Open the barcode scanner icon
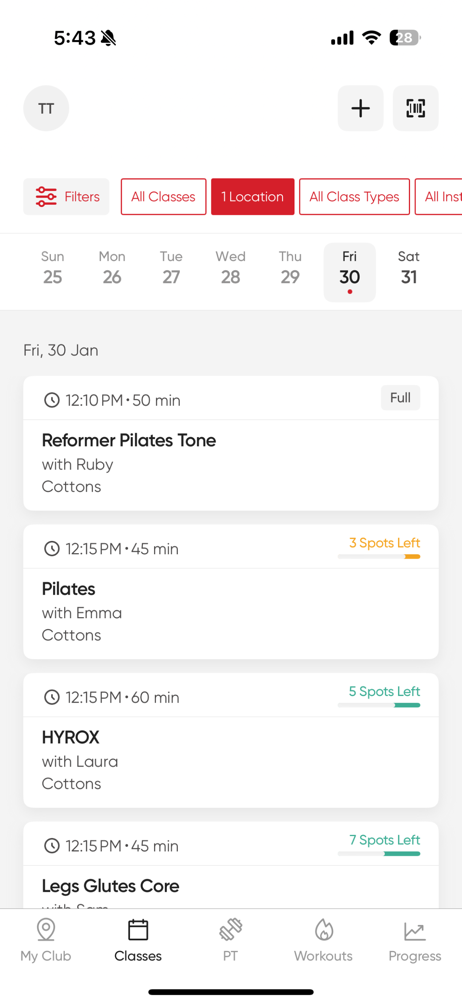Viewport: 462px width, 1000px height. (x=415, y=108)
